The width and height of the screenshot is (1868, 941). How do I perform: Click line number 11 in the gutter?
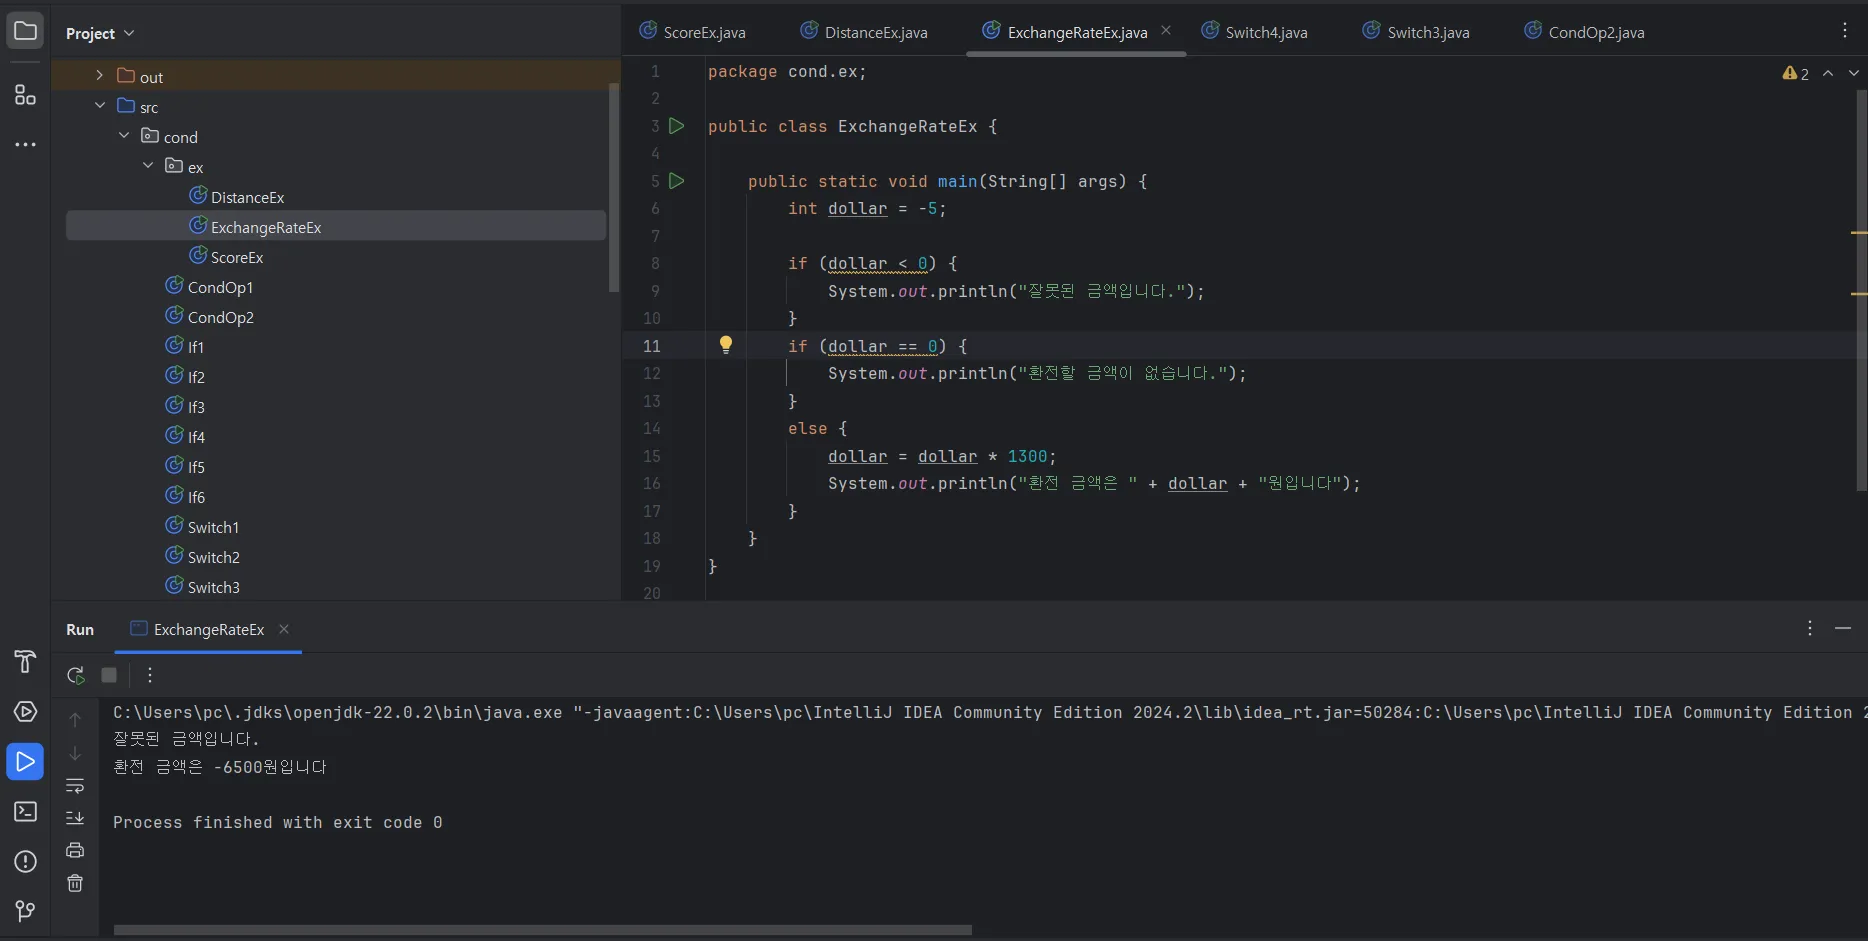click(x=651, y=346)
